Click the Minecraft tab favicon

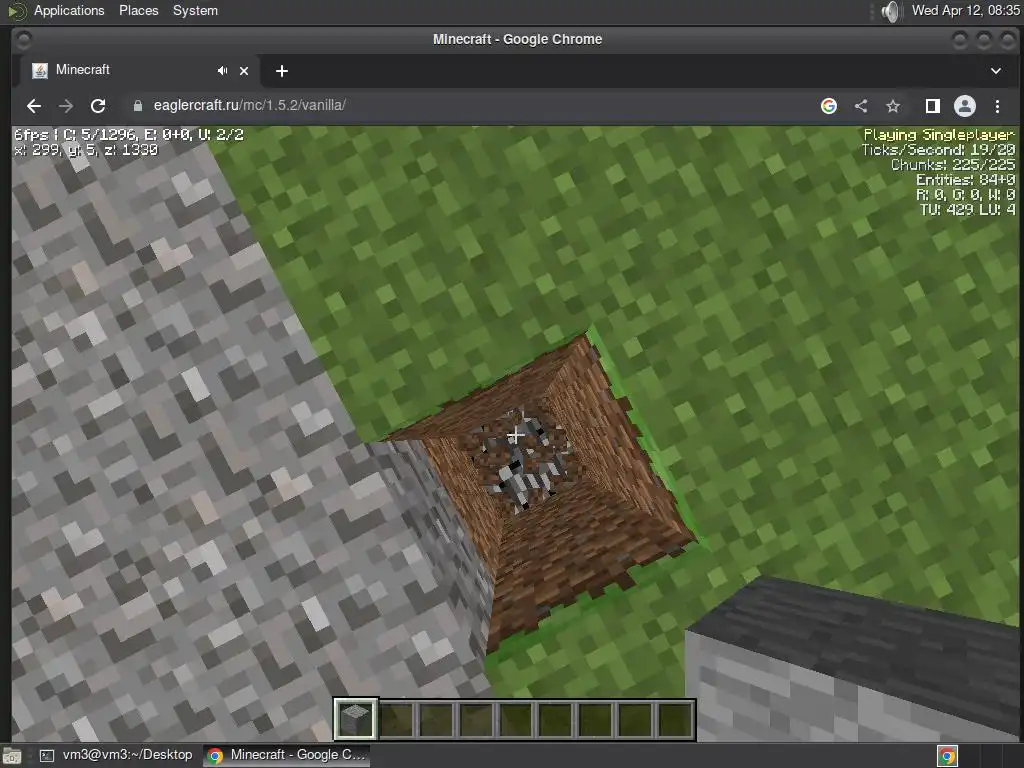pyautogui.click(x=40, y=71)
